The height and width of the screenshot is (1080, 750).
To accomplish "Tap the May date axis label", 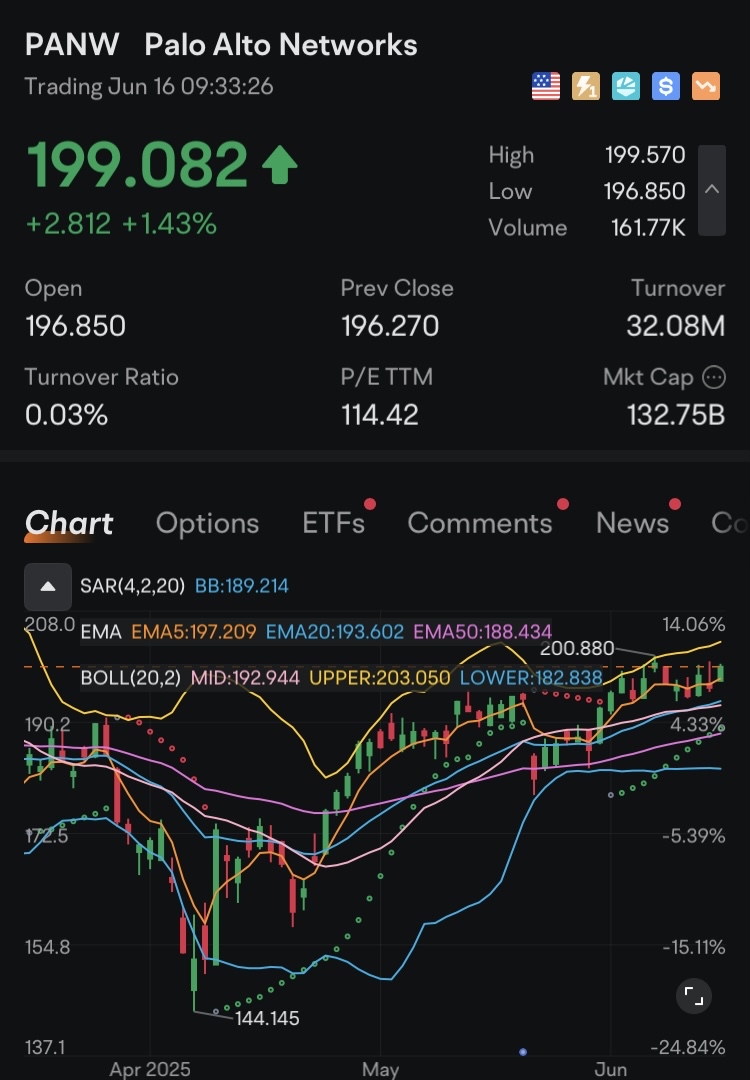I will (380, 1069).
